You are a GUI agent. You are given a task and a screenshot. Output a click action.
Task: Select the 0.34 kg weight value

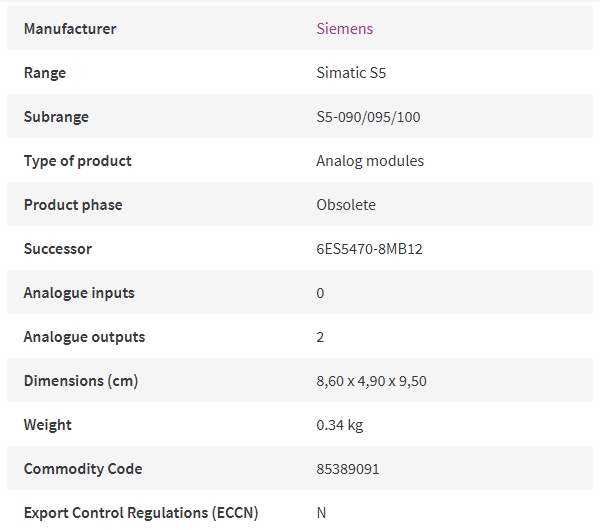[x=340, y=425]
